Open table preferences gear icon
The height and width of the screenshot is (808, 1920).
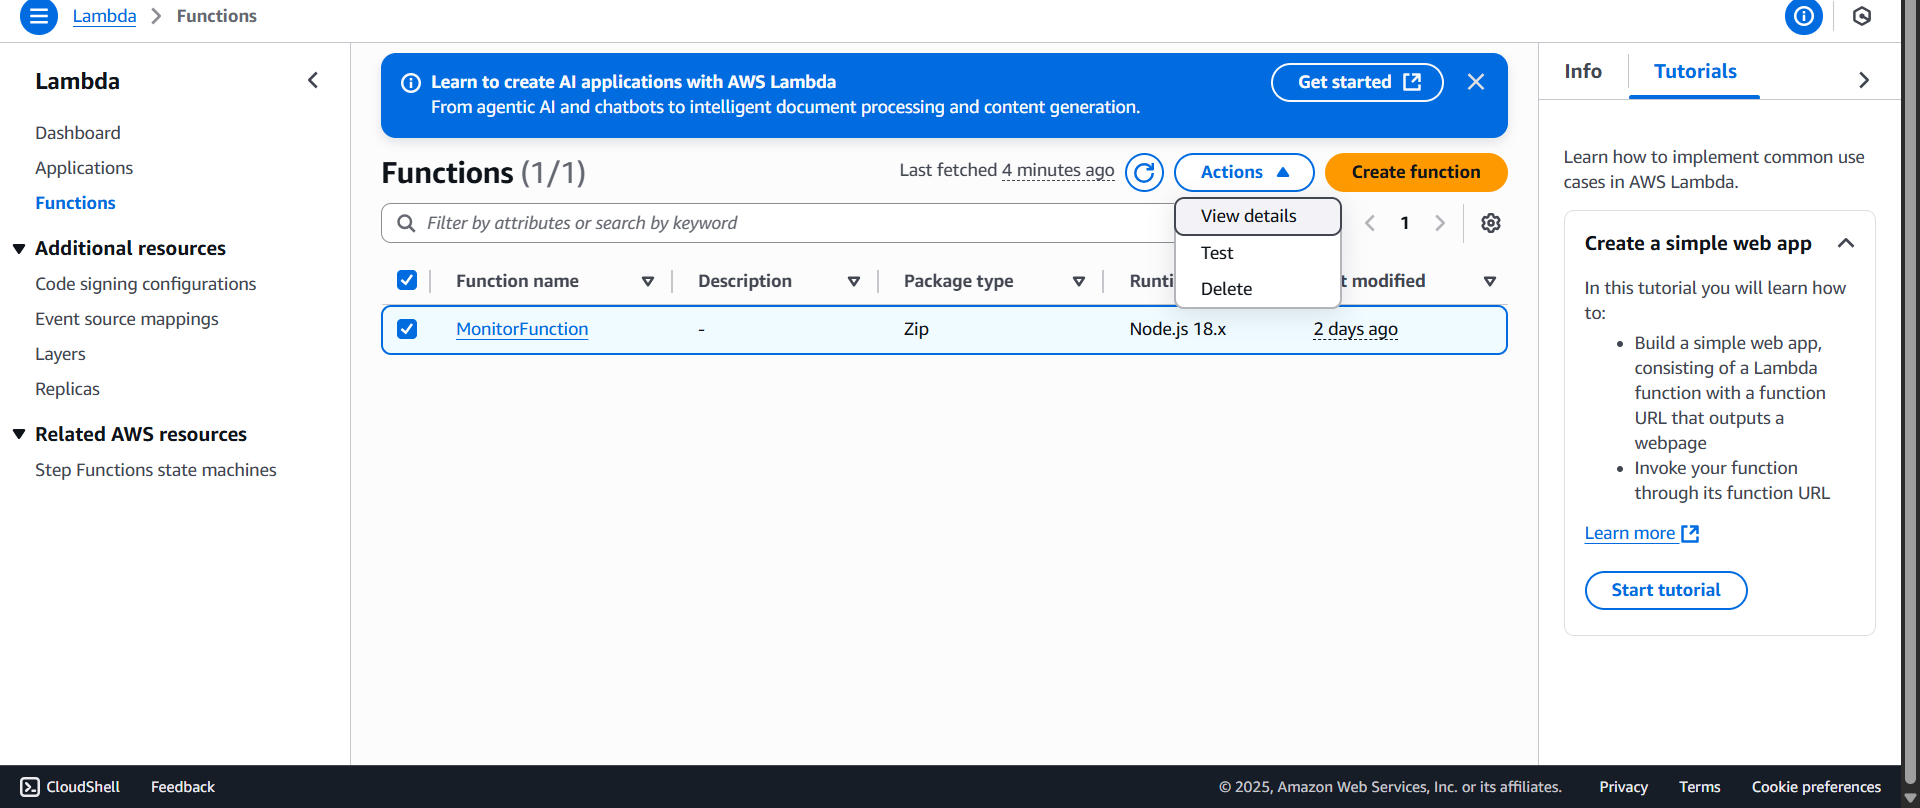pyautogui.click(x=1490, y=223)
